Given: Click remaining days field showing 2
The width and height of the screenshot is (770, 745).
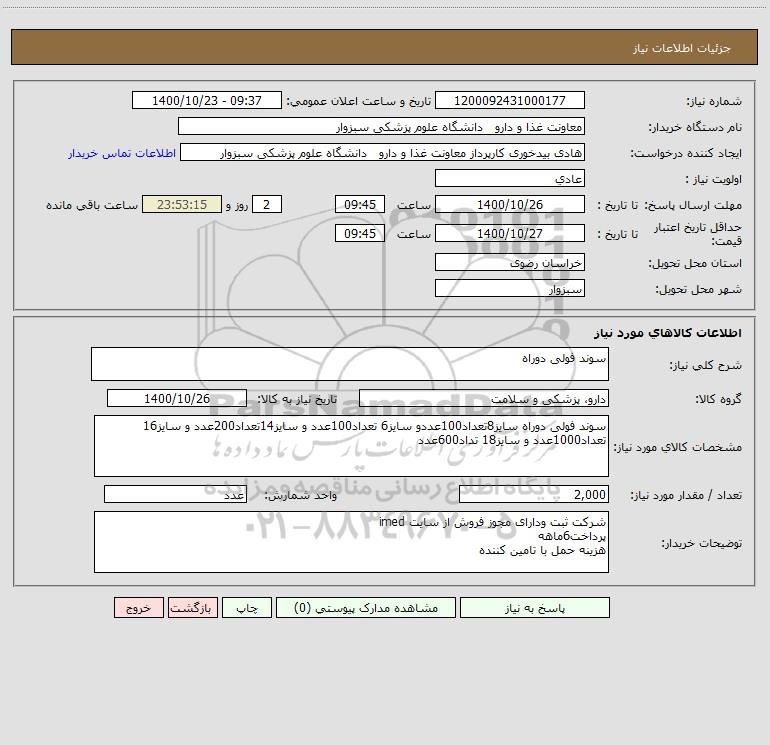Looking at the screenshot, I should tap(267, 205).
